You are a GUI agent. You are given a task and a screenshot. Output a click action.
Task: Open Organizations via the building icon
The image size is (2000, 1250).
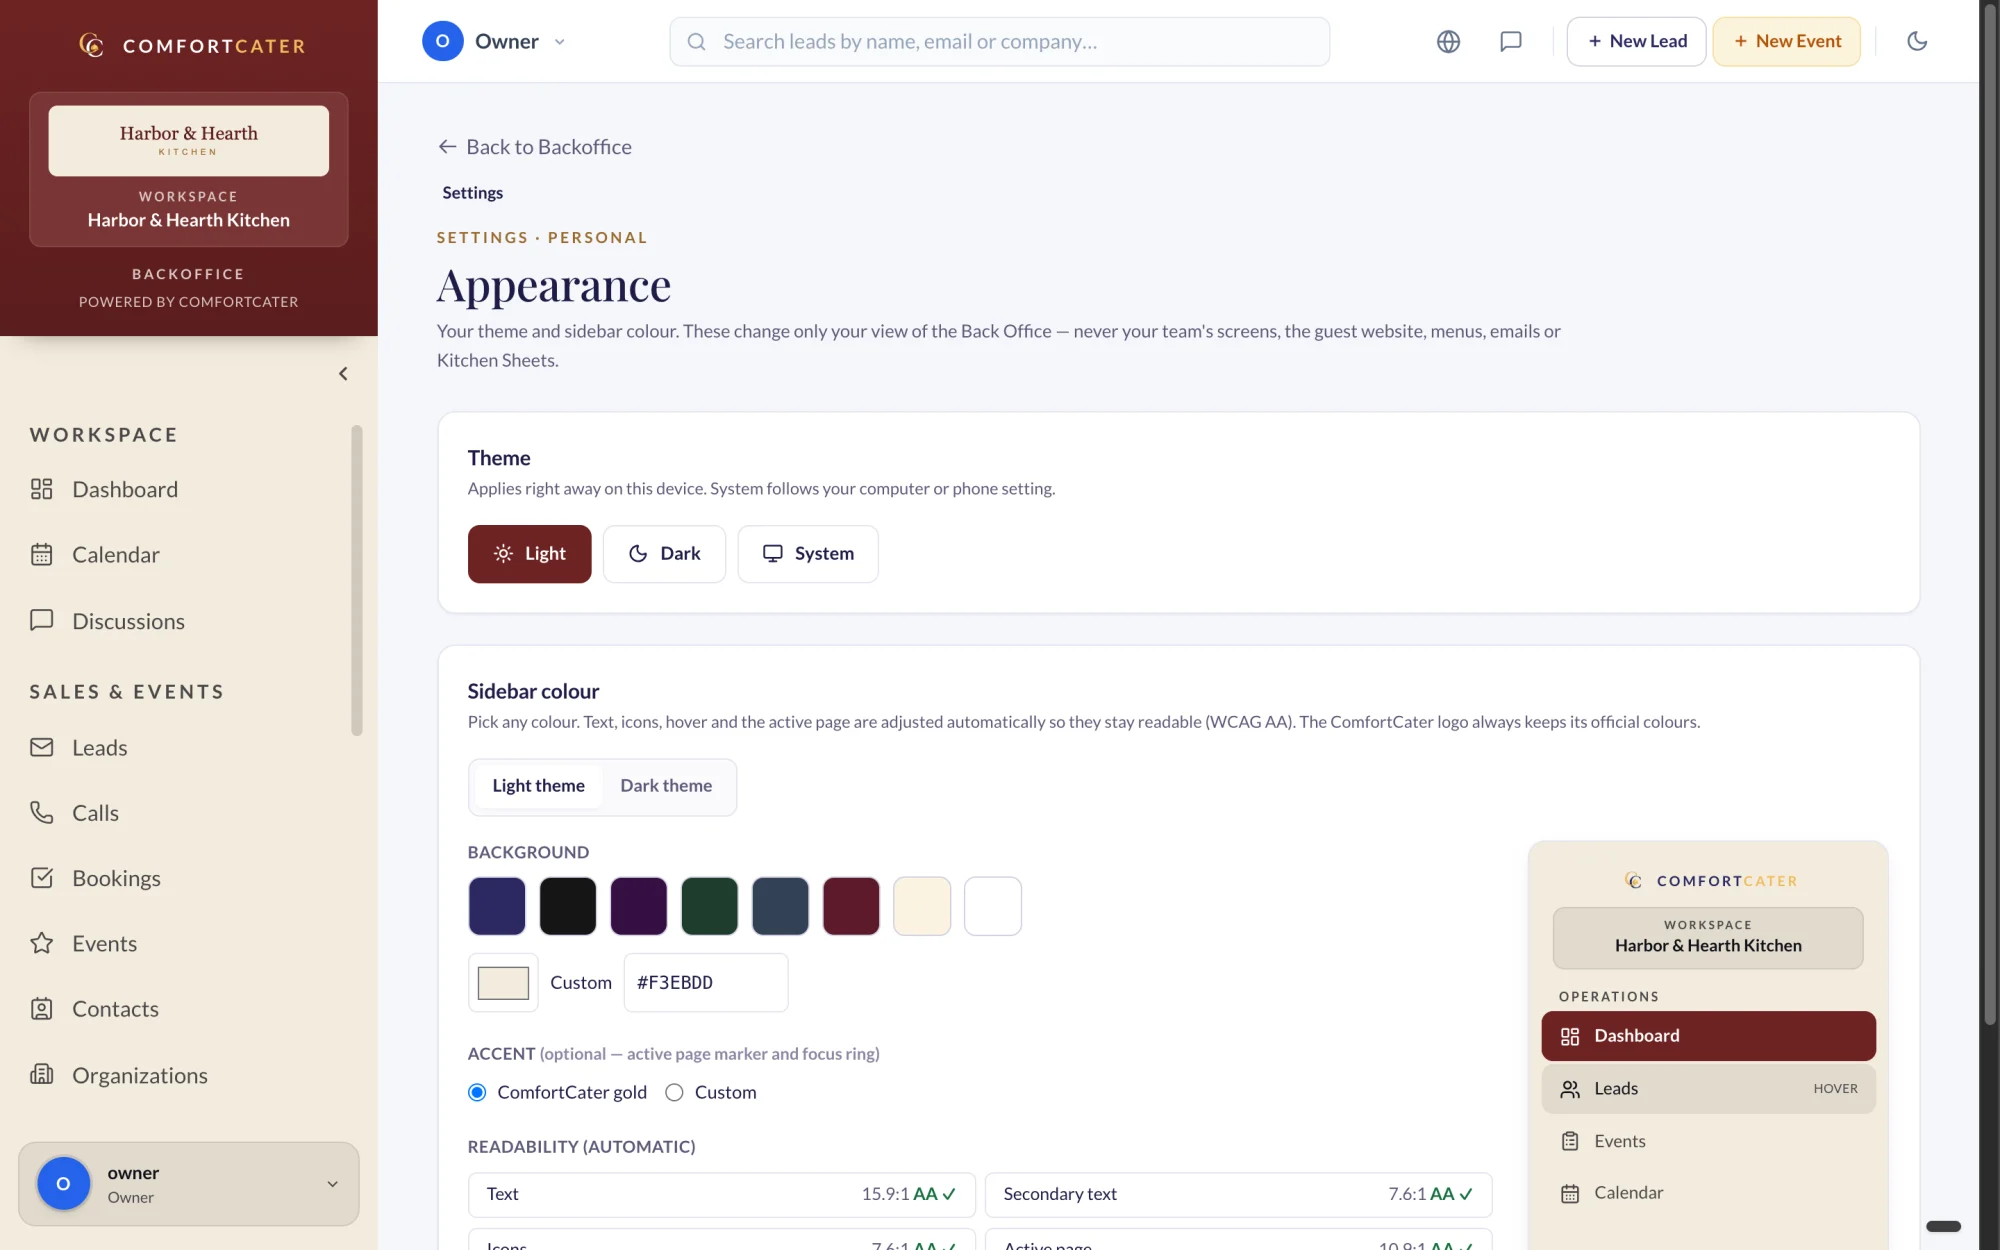pyautogui.click(x=41, y=1075)
